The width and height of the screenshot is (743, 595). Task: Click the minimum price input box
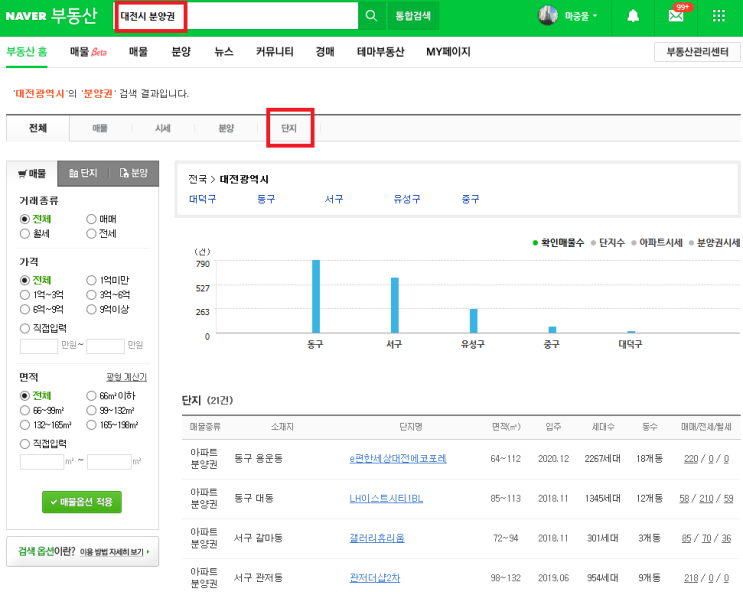click(x=39, y=346)
